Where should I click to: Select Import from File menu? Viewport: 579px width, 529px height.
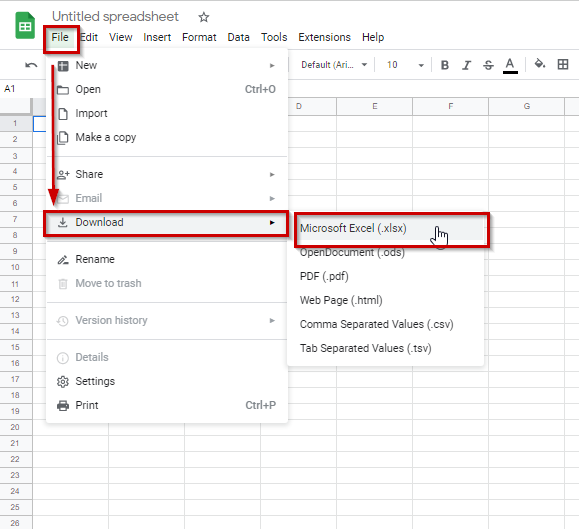(x=167, y=114)
